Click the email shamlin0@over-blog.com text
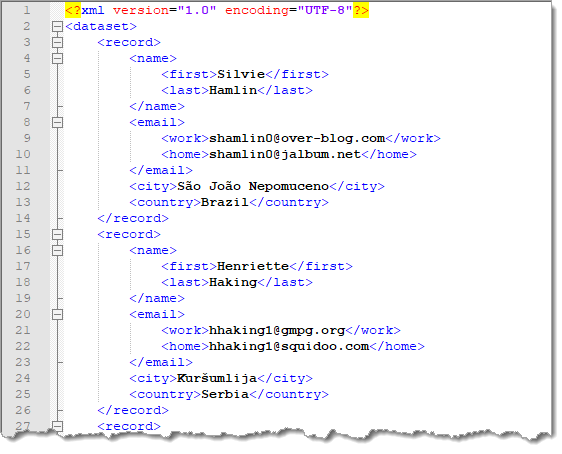562x454 pixels. click(297, 138)
